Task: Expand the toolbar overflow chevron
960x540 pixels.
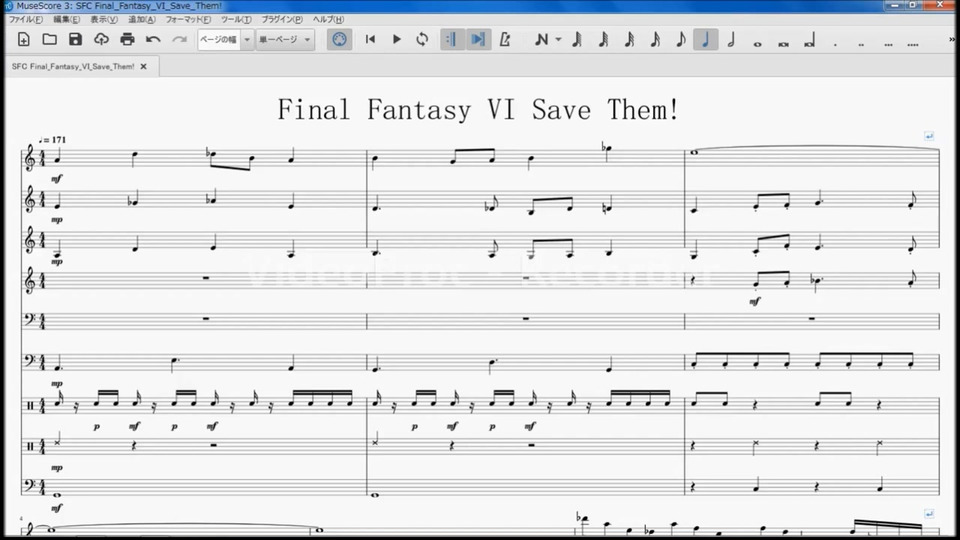Action: pos(951,40)
